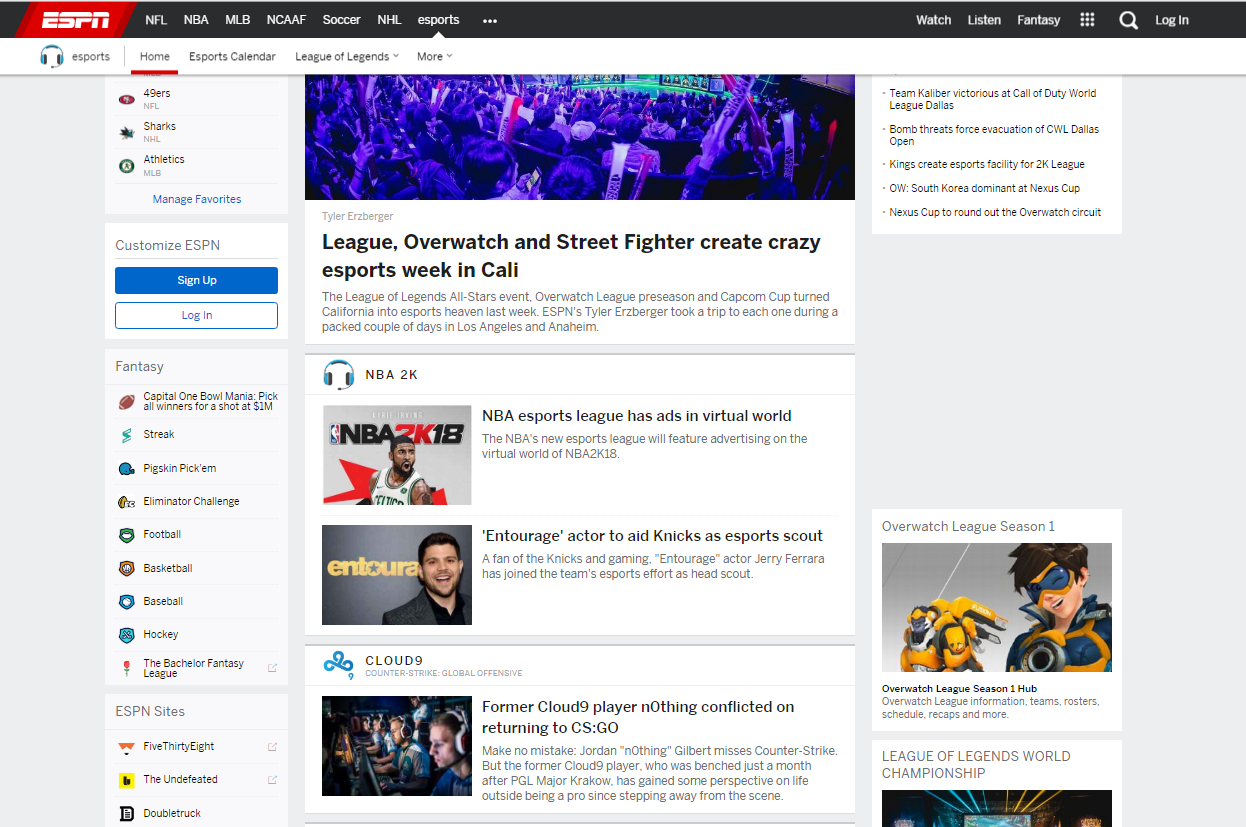Click the Capital One Bowl Mania football icon
The image size is (1246, 827).
126,402
